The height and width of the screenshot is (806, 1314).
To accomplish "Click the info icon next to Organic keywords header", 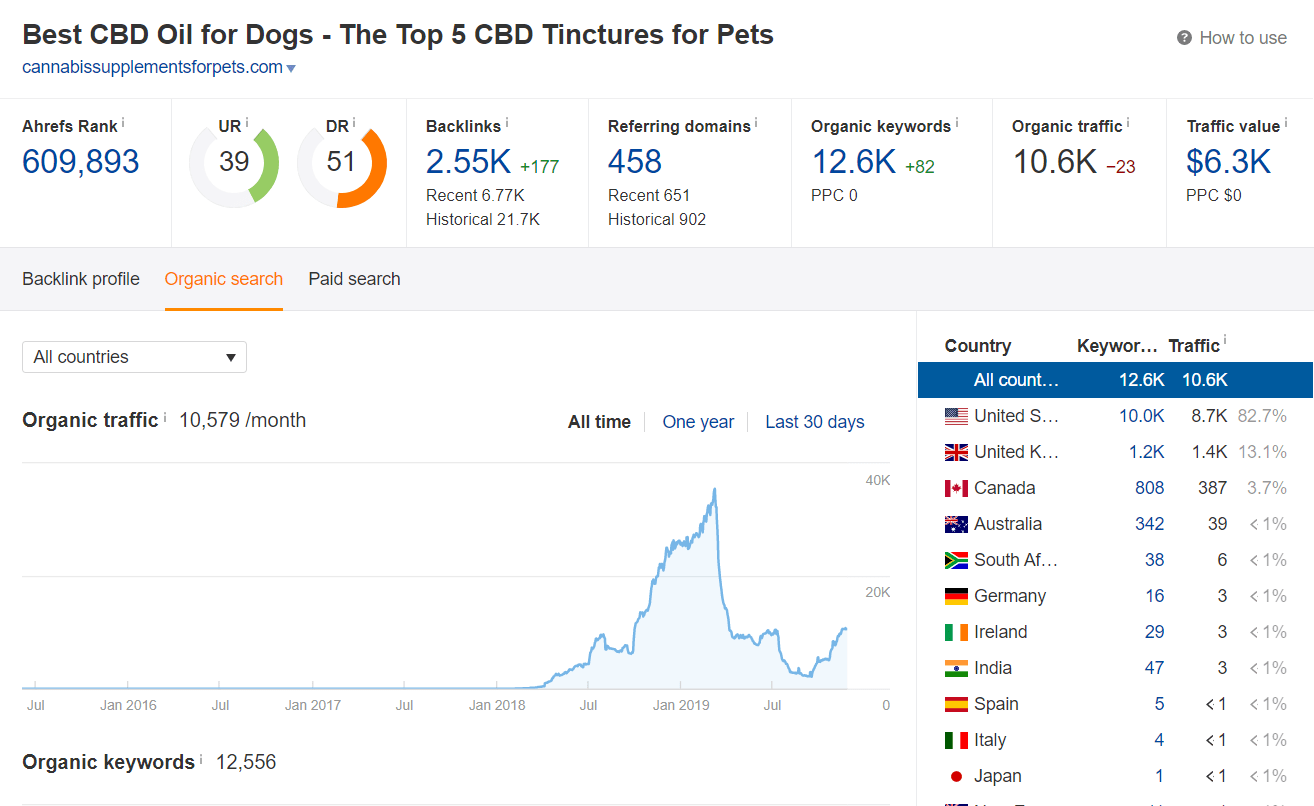I will [x=957, y=122].
